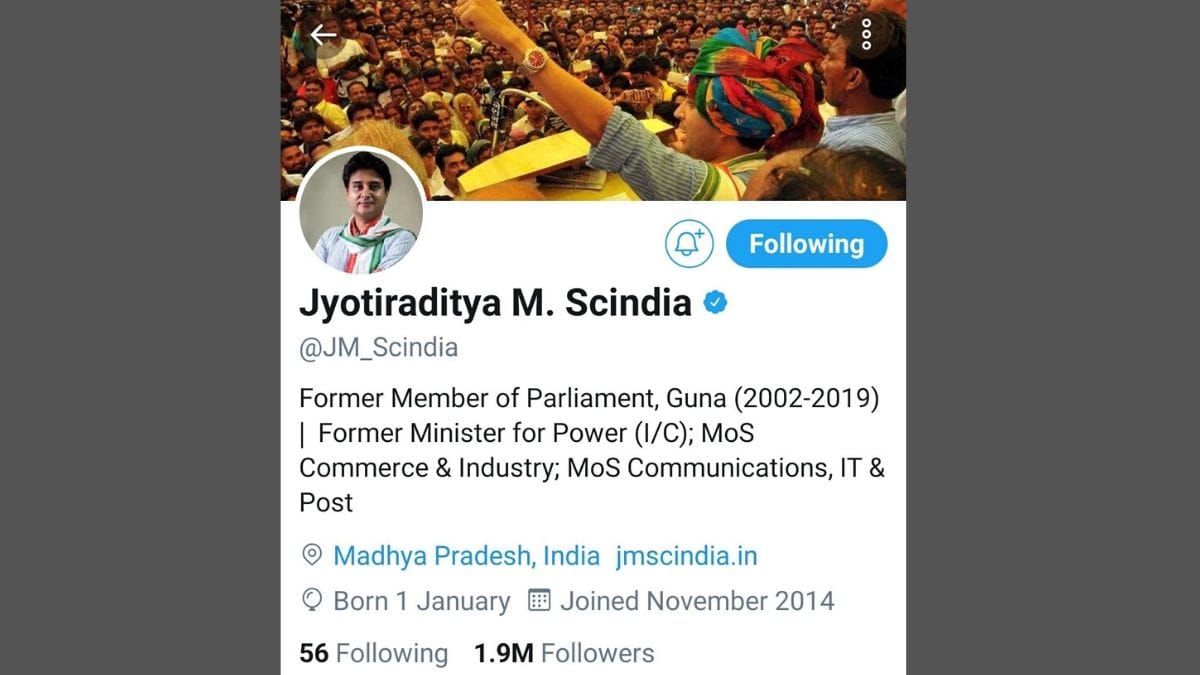Select the Madhya Pradesh, India location
1200x675 pixels.
coord(466,556)
